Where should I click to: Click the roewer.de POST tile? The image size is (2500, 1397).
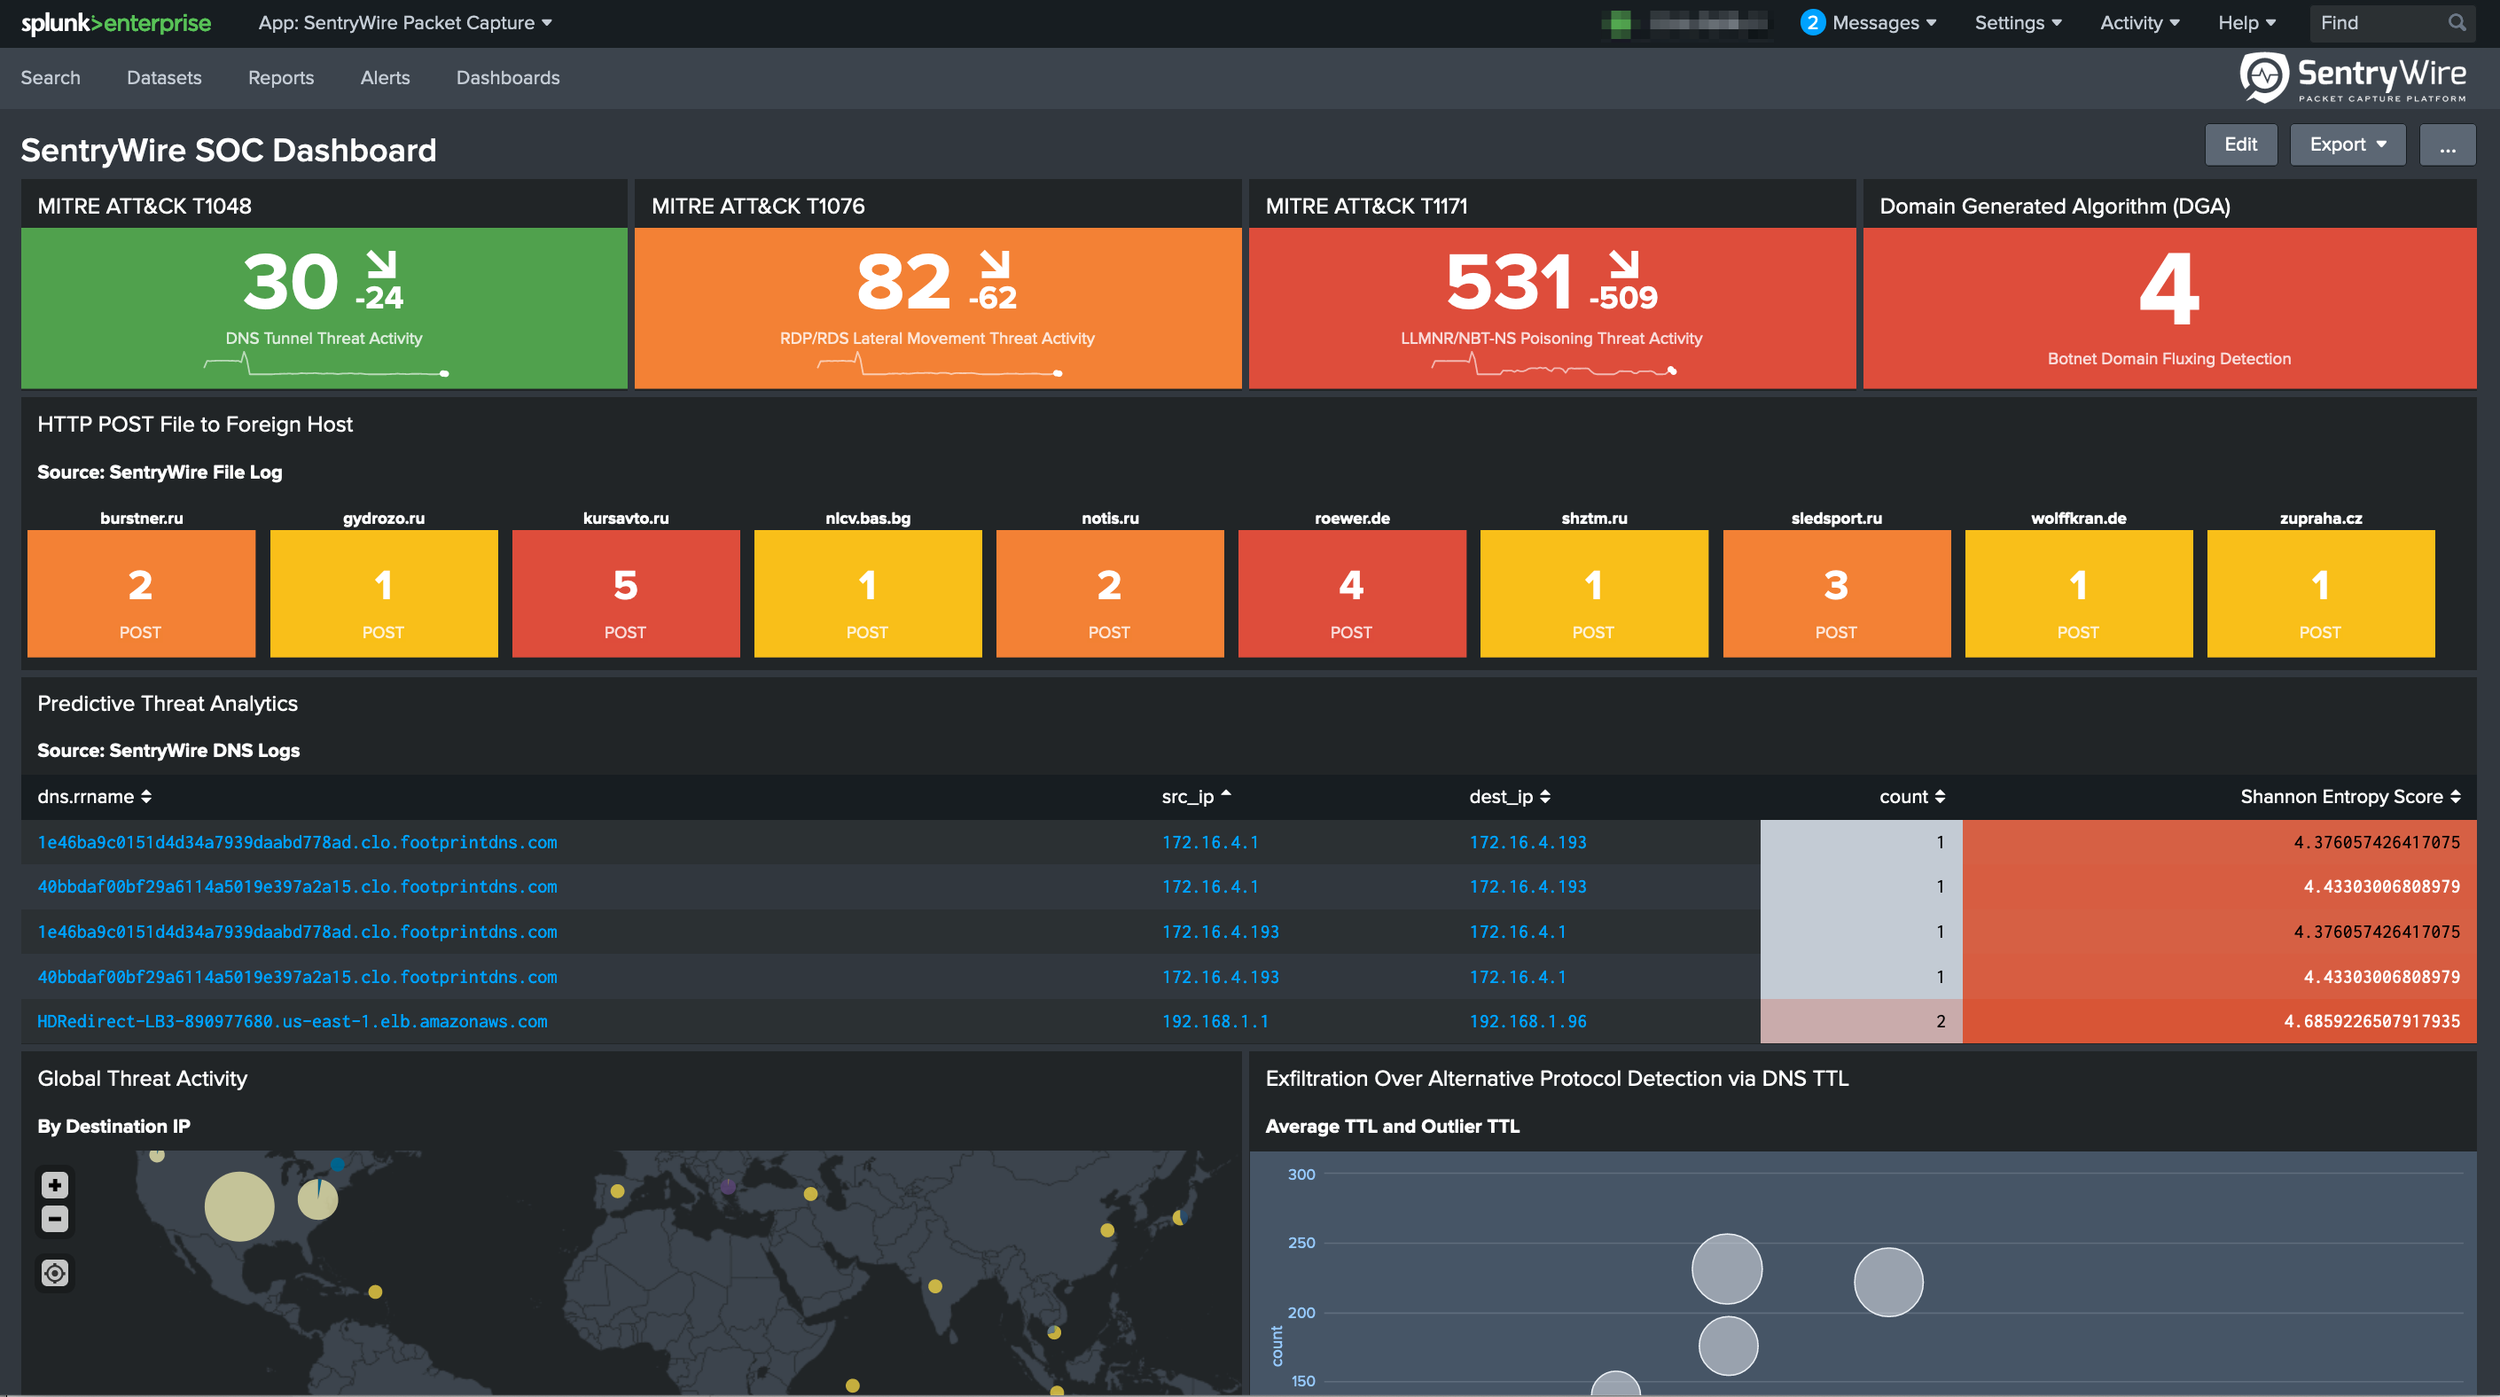pyautogui.click(x=1352, y=594)
